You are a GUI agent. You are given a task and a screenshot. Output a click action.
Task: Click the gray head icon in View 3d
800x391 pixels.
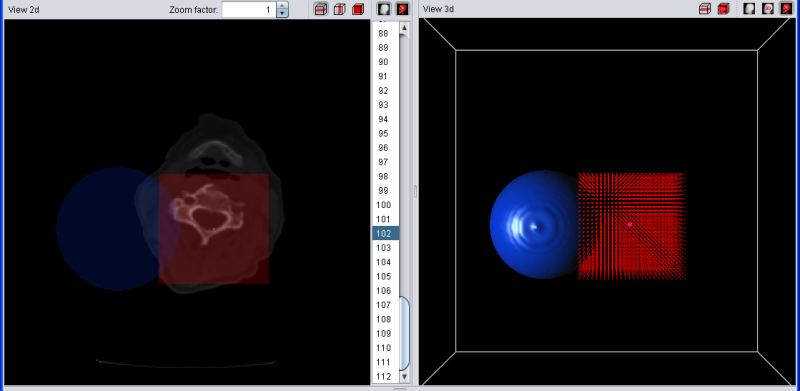coord(749,9)
